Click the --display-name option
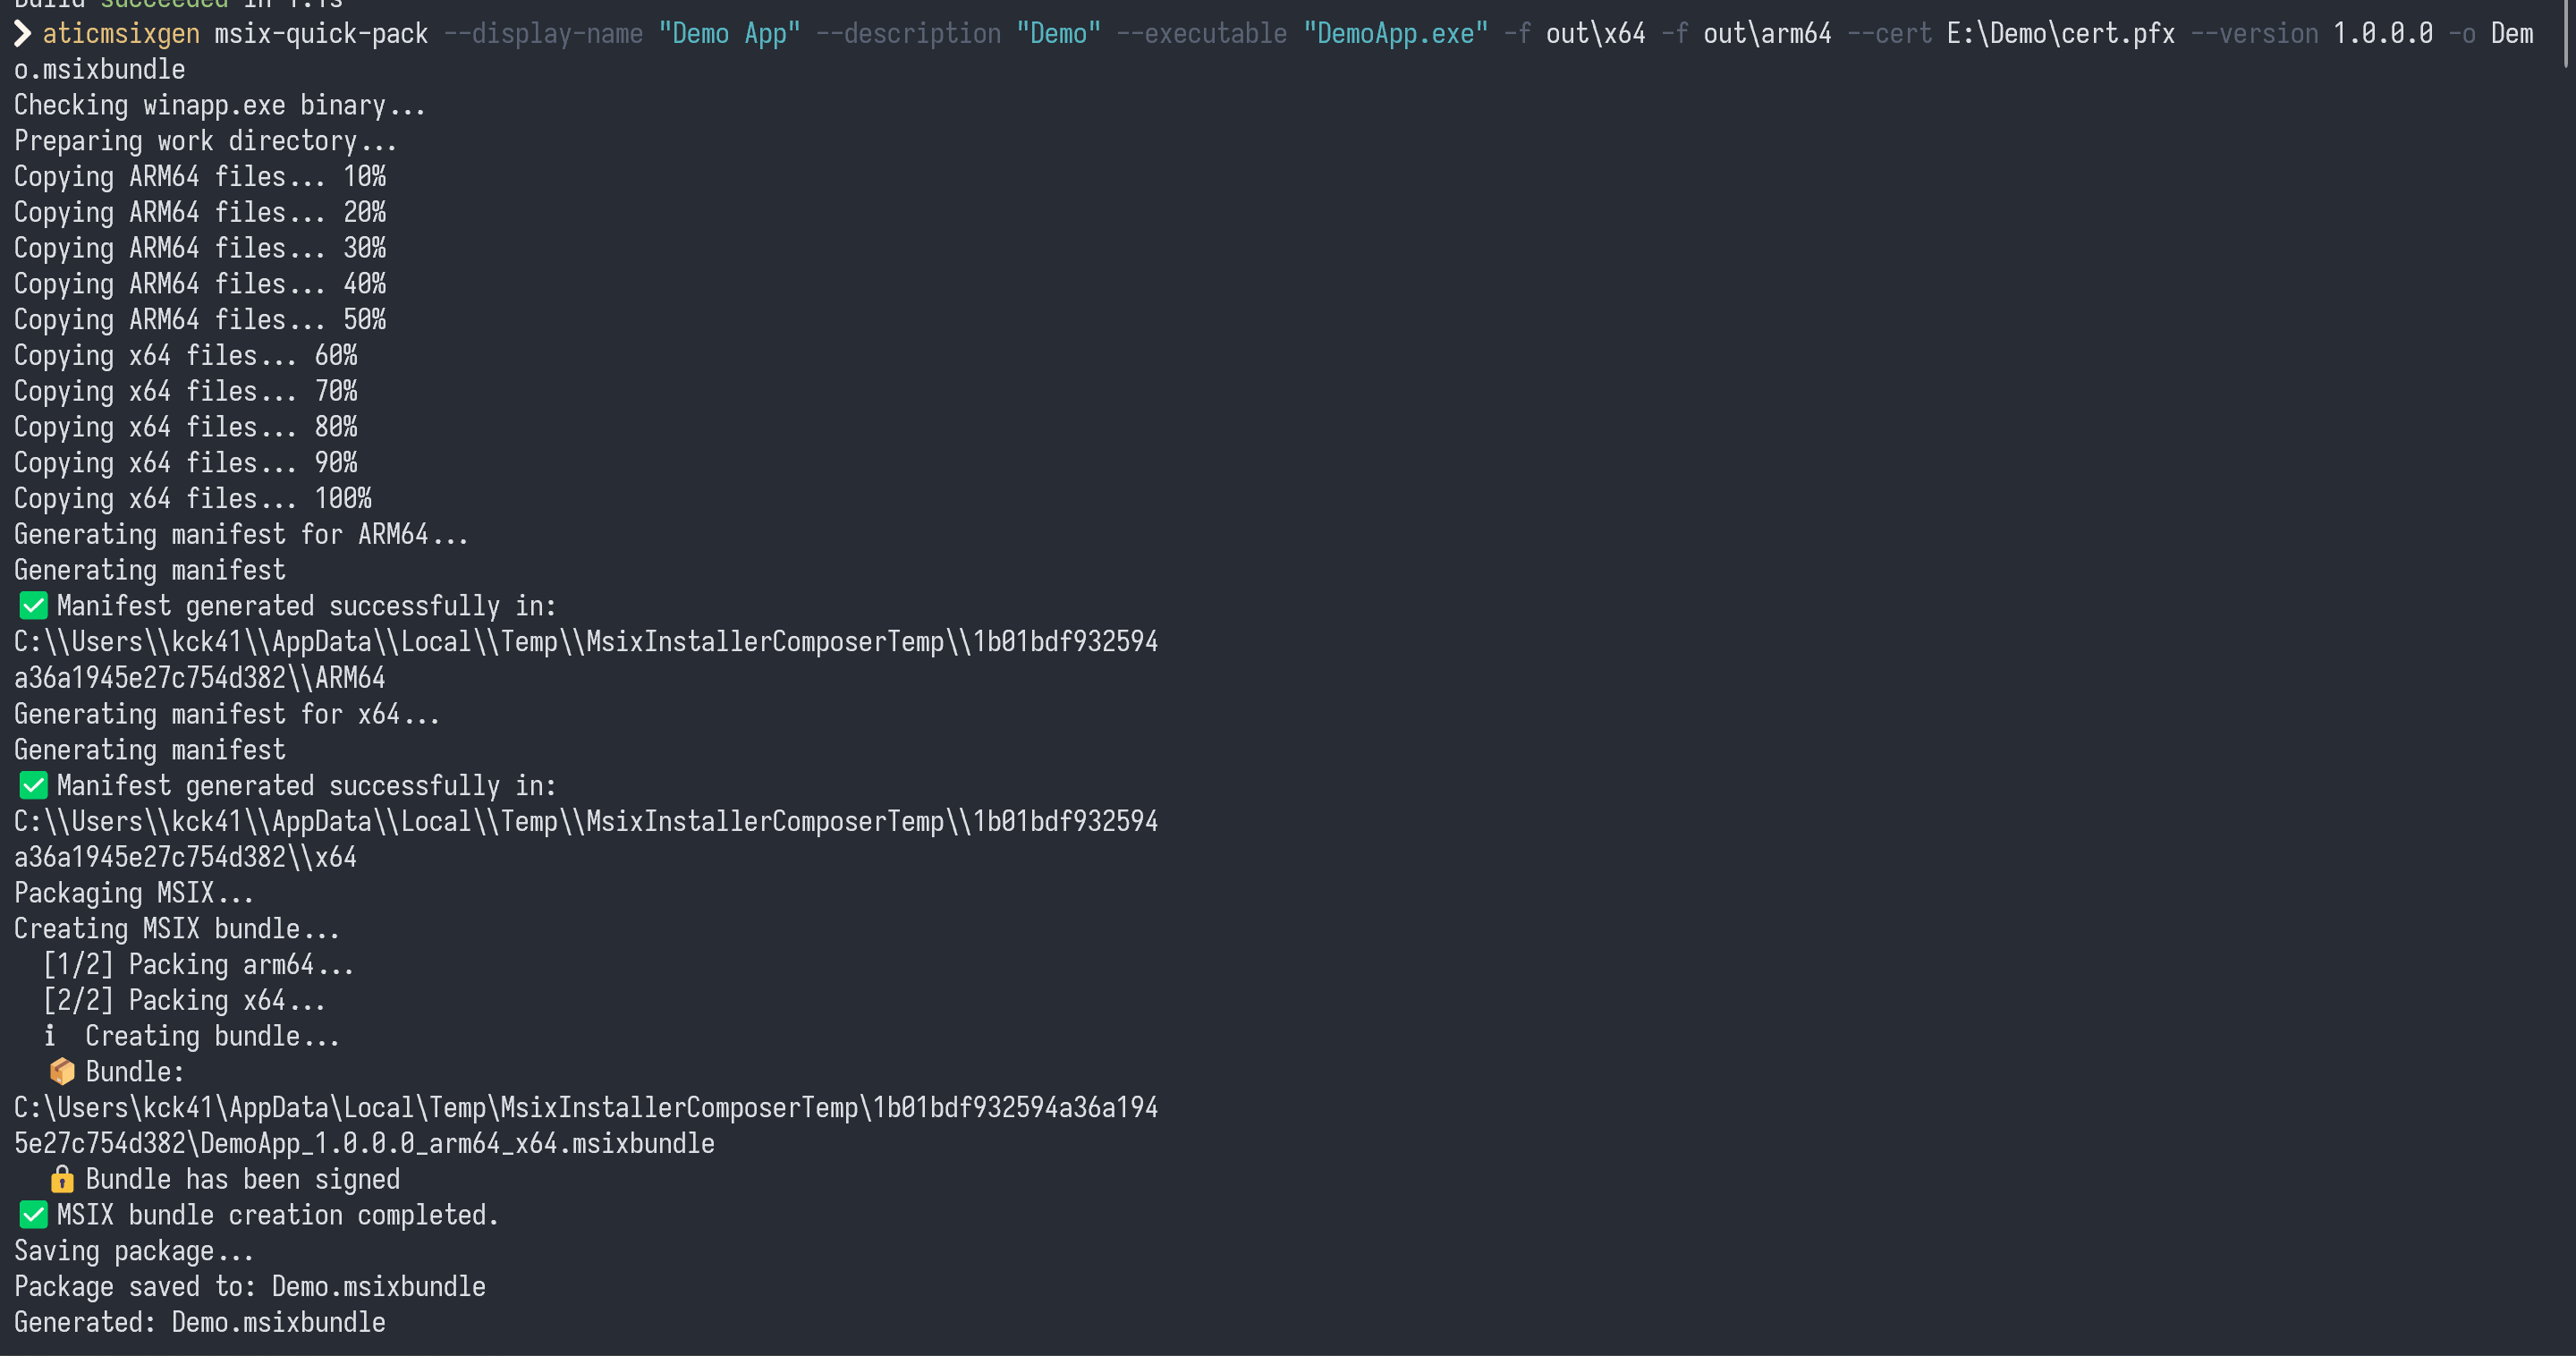This screenshot has height=1356, width=2576. [x=543, y=34]
